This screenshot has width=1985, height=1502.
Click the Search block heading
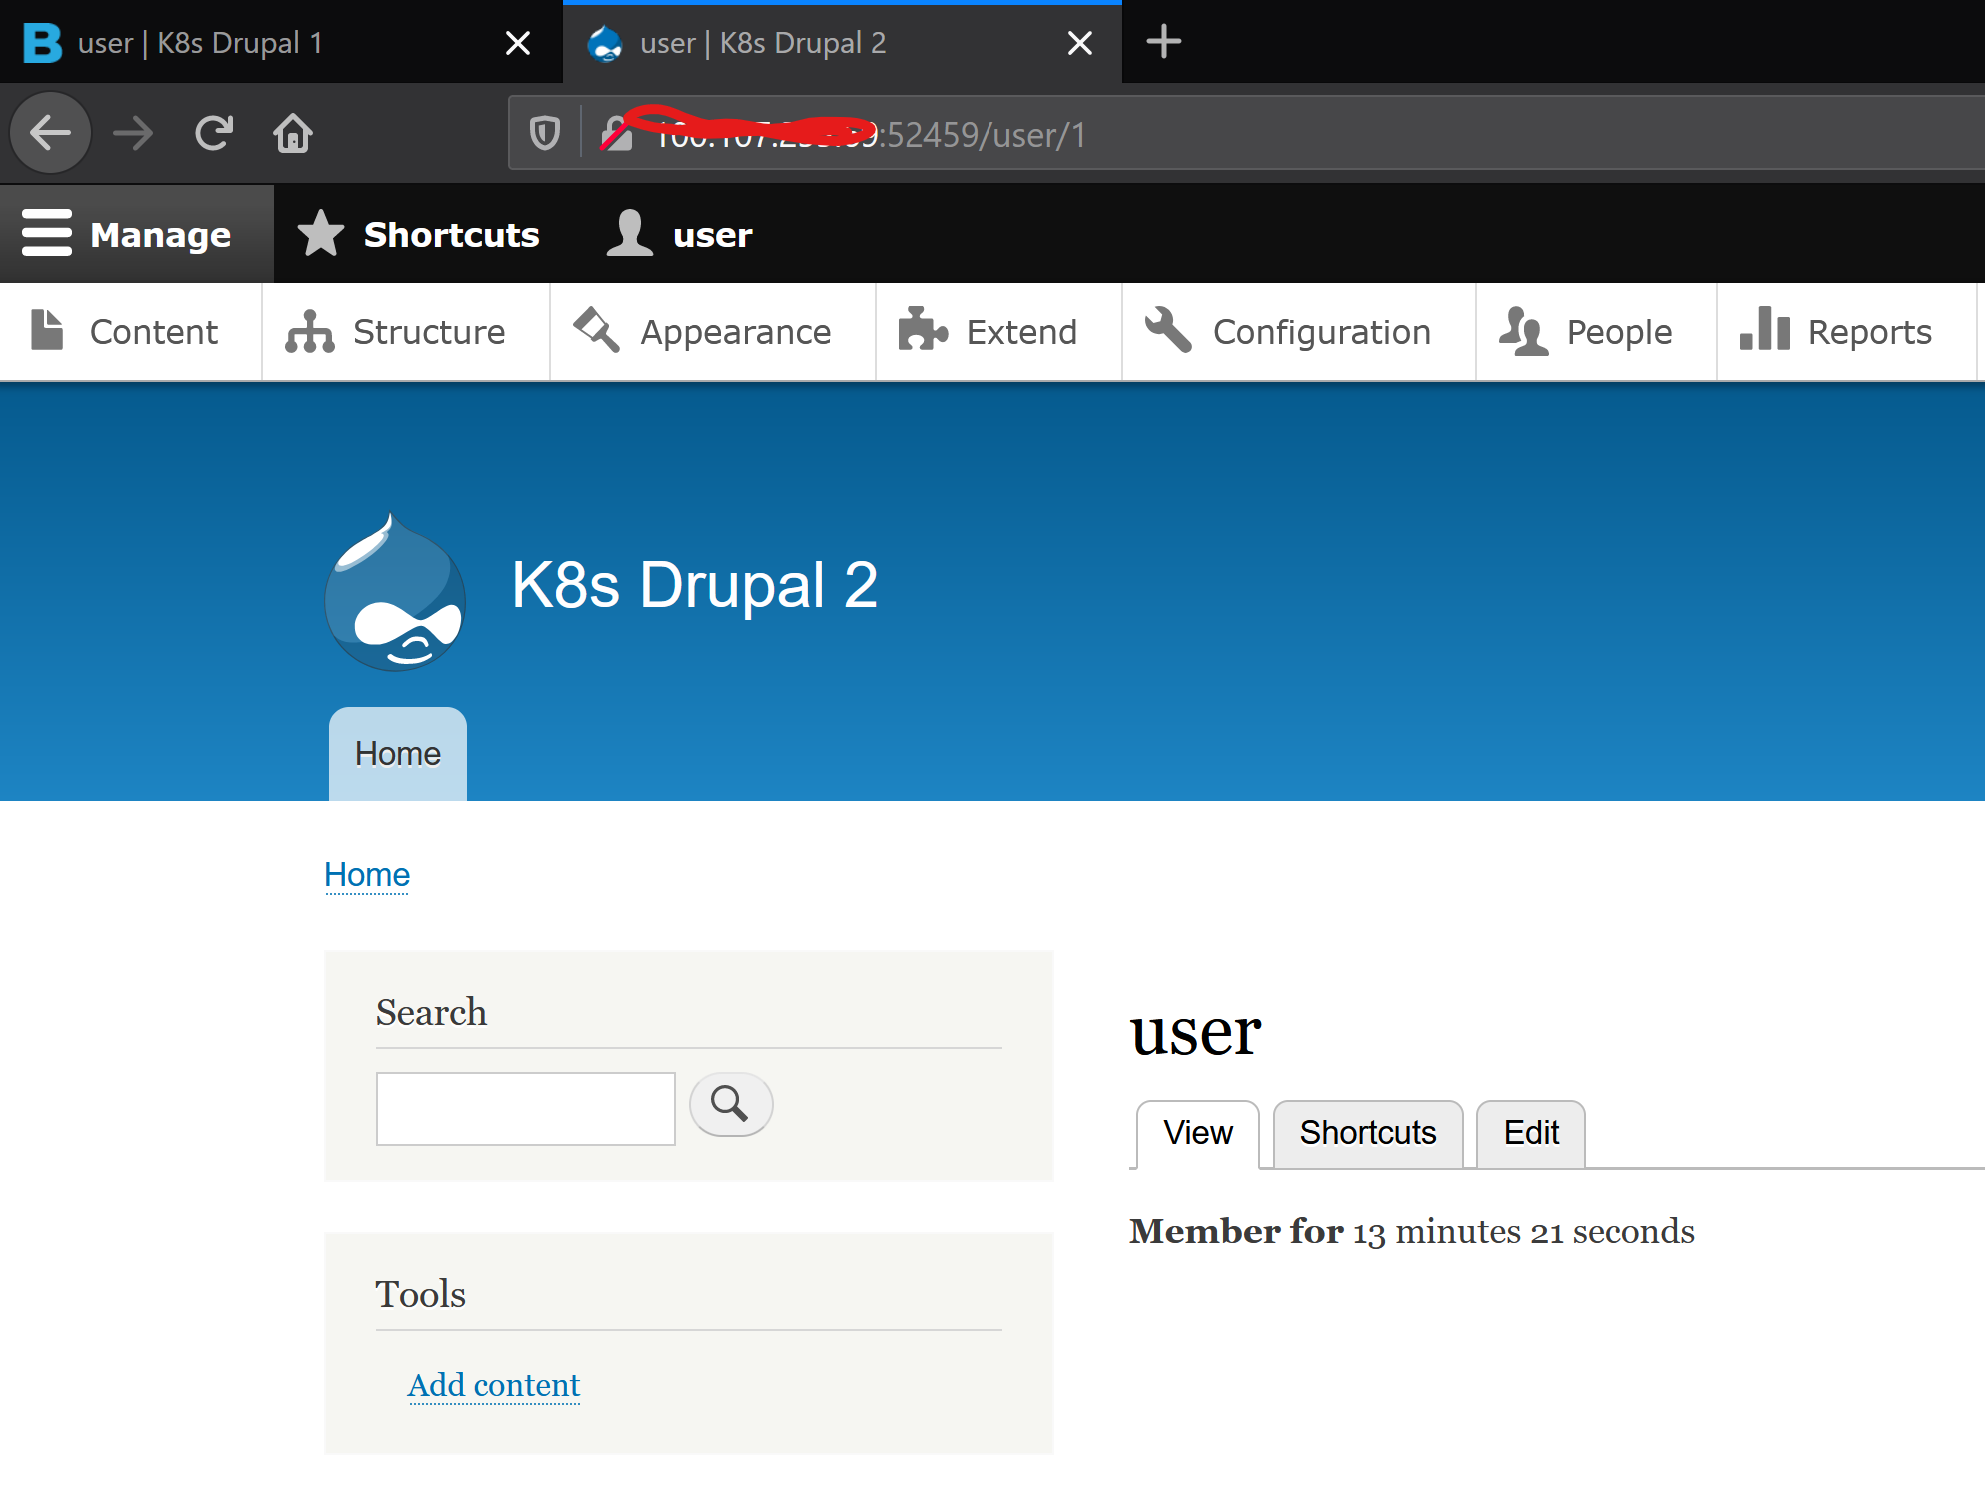[431, 1012]
